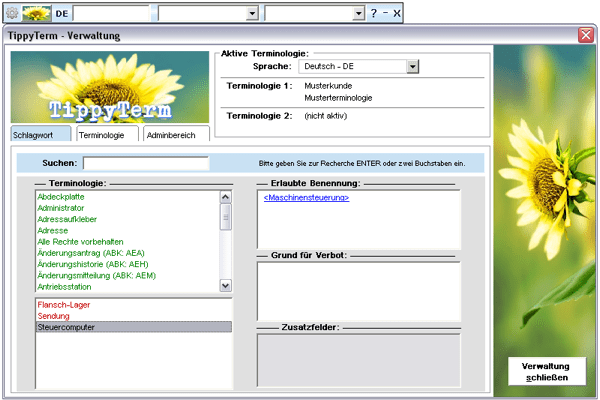Click the sunflower icon in the top toolbar

coord(37,13)
